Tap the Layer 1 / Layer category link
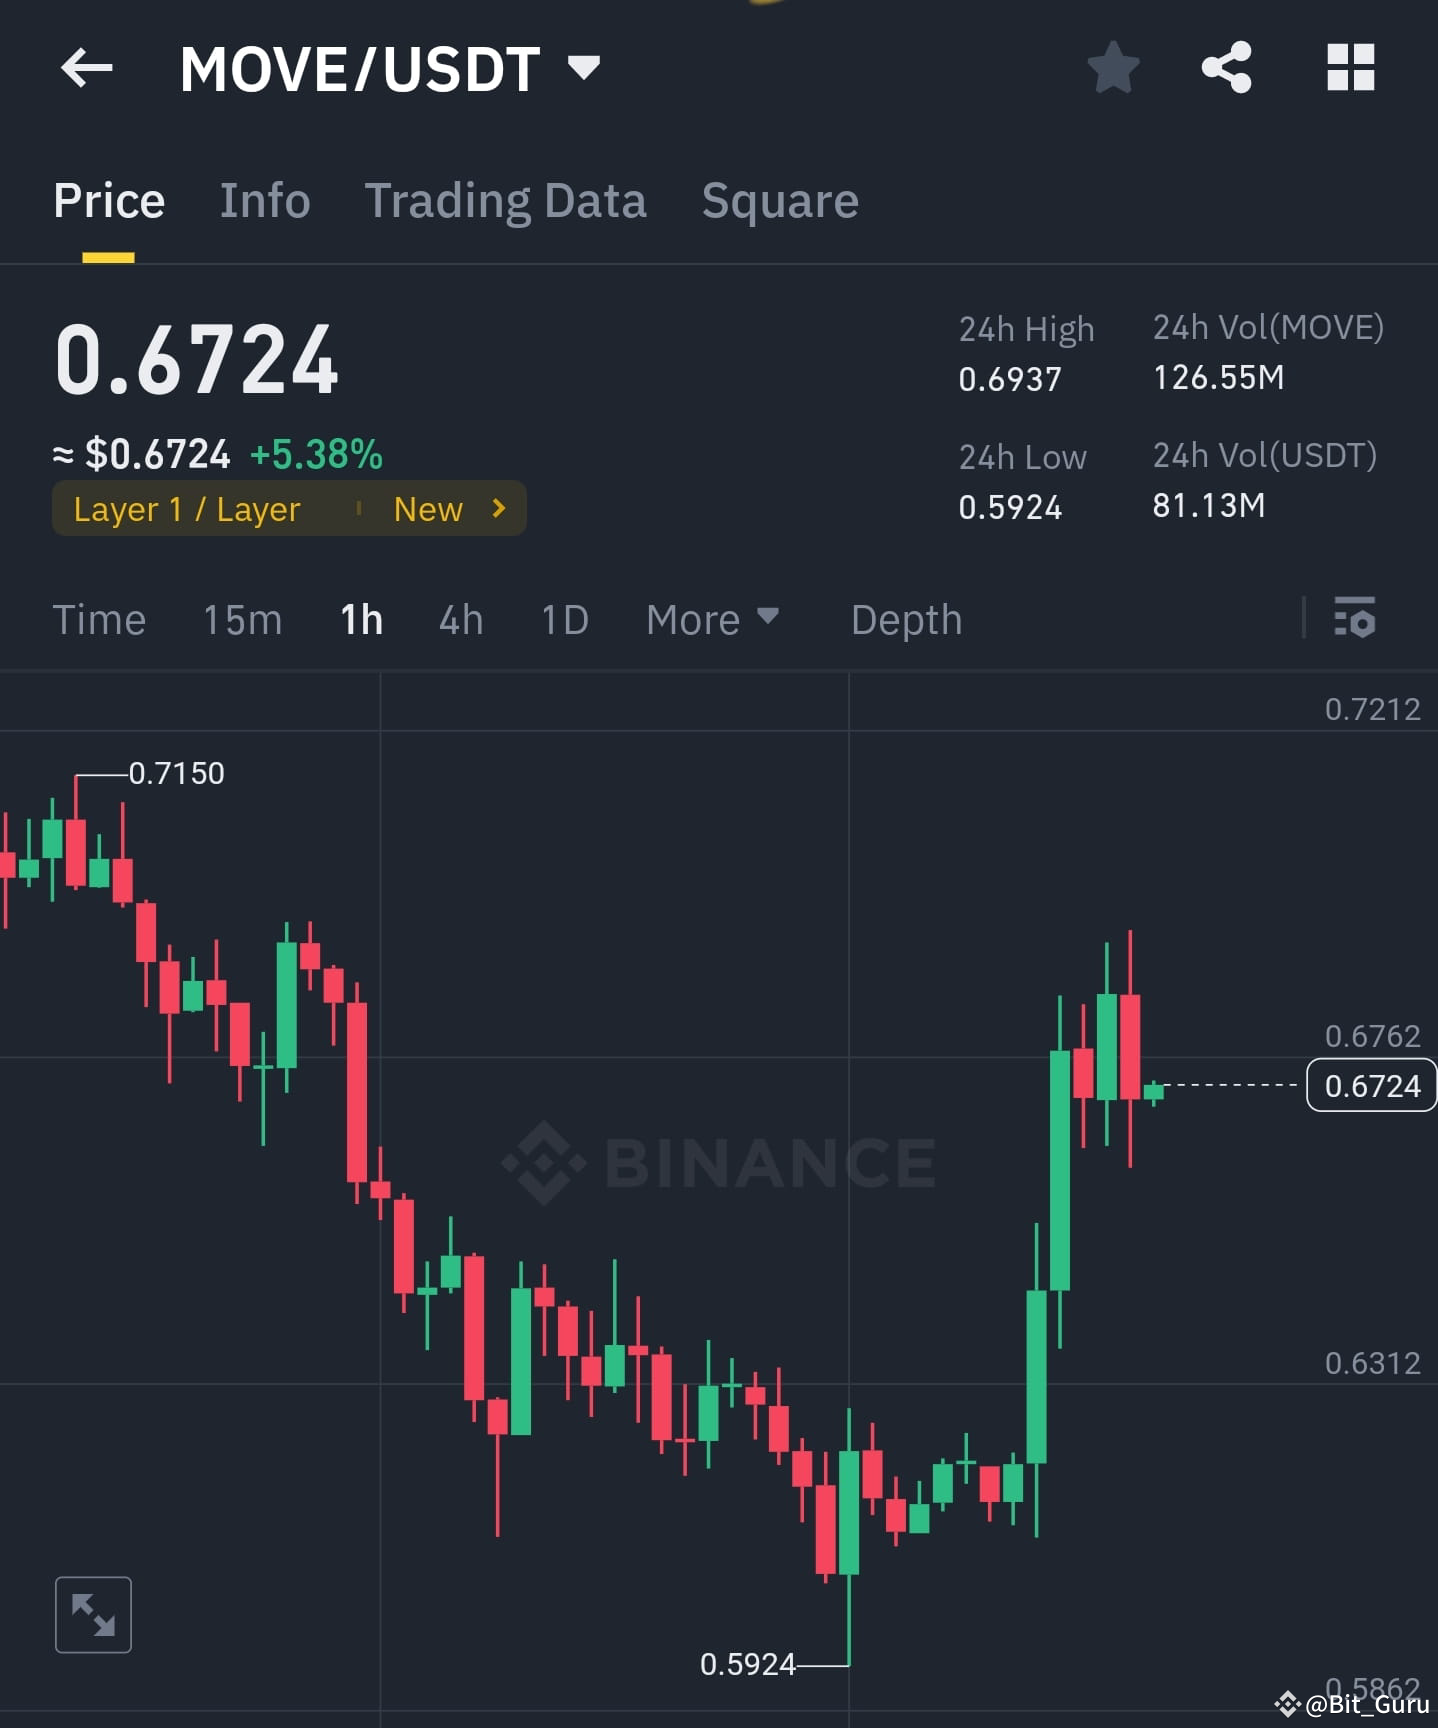Viewport: 1438px width, 1728px height. point(186,508)
